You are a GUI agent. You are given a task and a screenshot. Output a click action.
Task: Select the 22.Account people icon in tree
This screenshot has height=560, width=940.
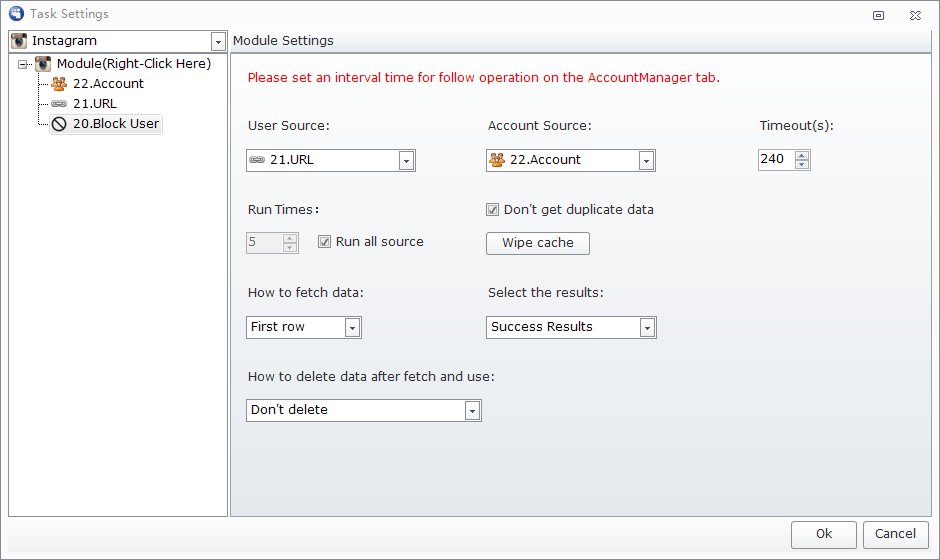pos(59,83)
